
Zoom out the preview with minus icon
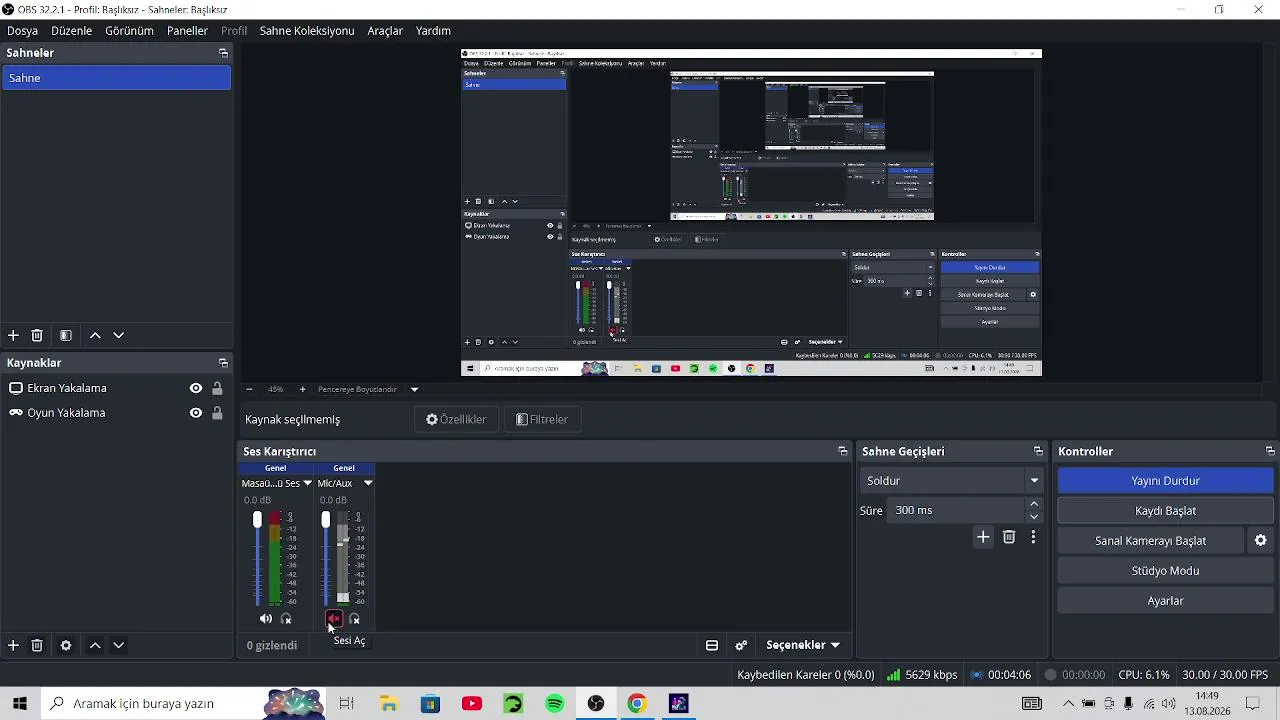coord(249,389)
